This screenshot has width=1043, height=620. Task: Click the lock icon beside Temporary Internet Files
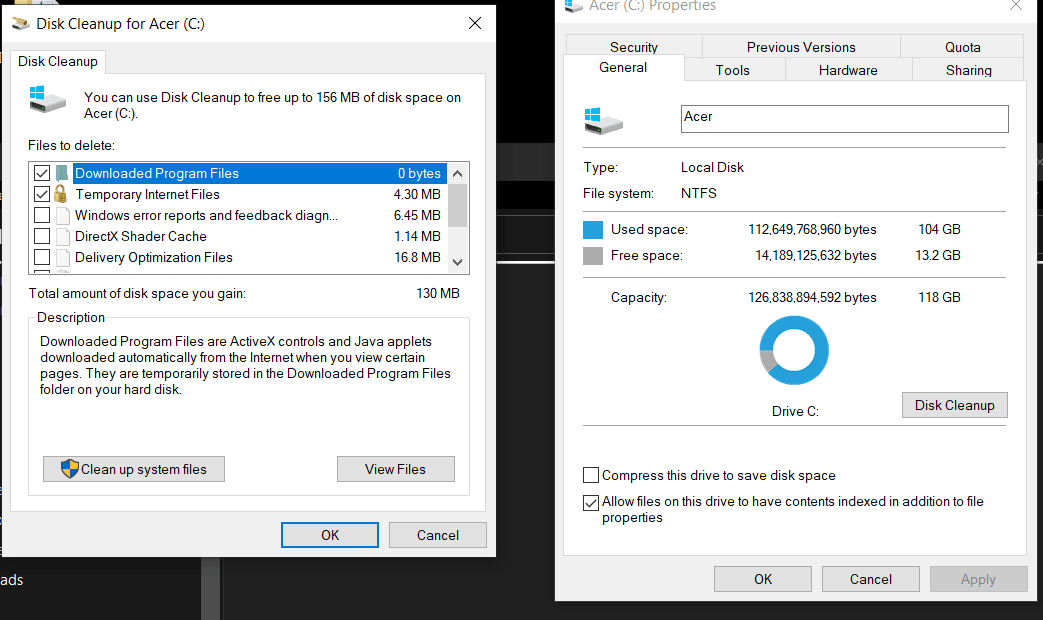point(59,193)
